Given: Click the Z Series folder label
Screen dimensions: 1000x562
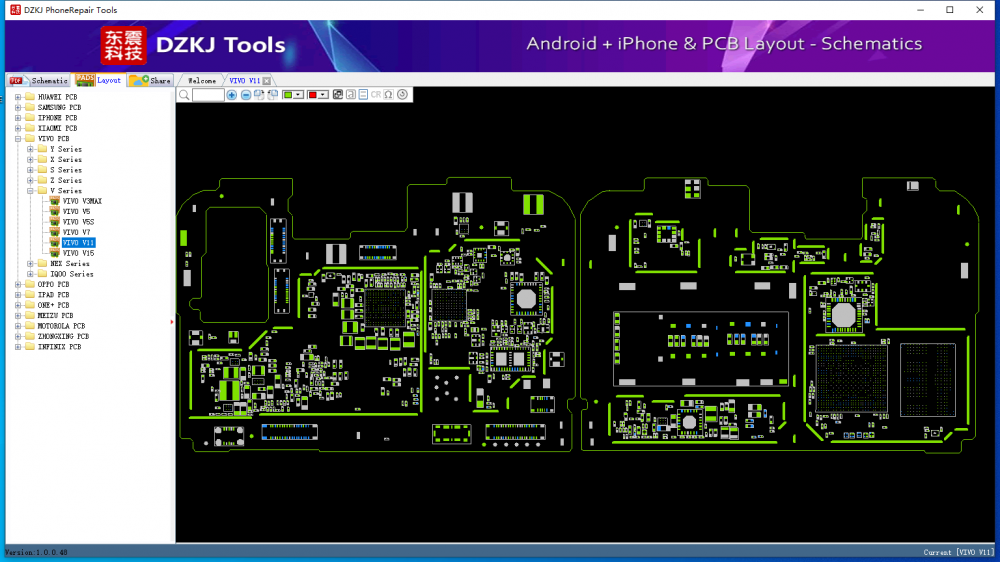Looking at the screenshot, I should pos(66,181).
